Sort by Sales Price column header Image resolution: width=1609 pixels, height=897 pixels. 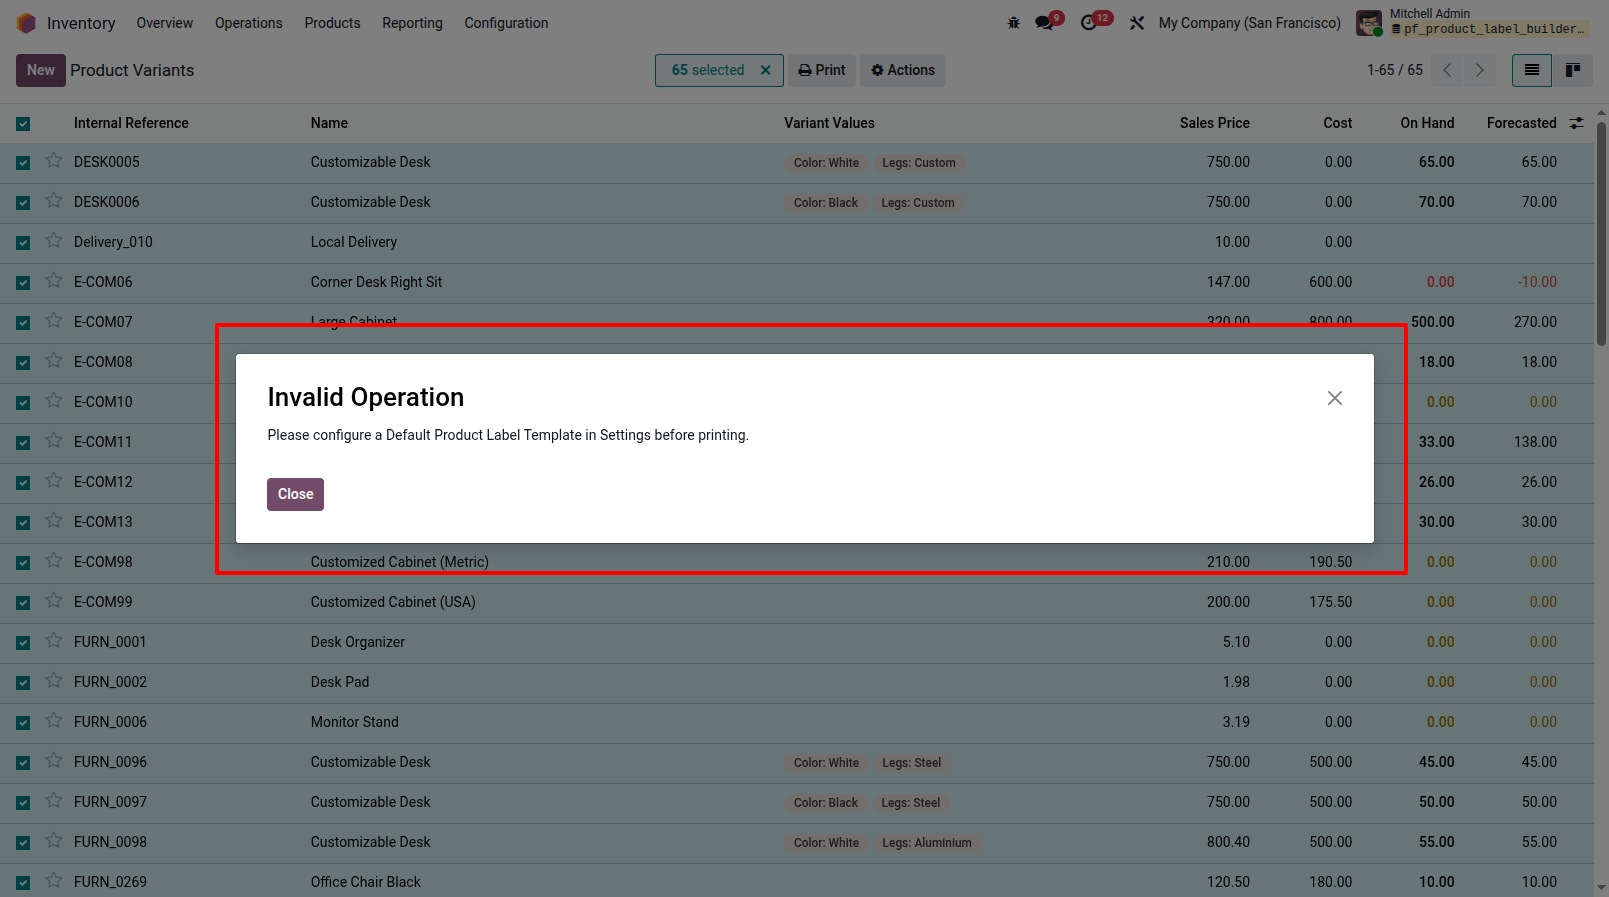[x=1215, y=123]
